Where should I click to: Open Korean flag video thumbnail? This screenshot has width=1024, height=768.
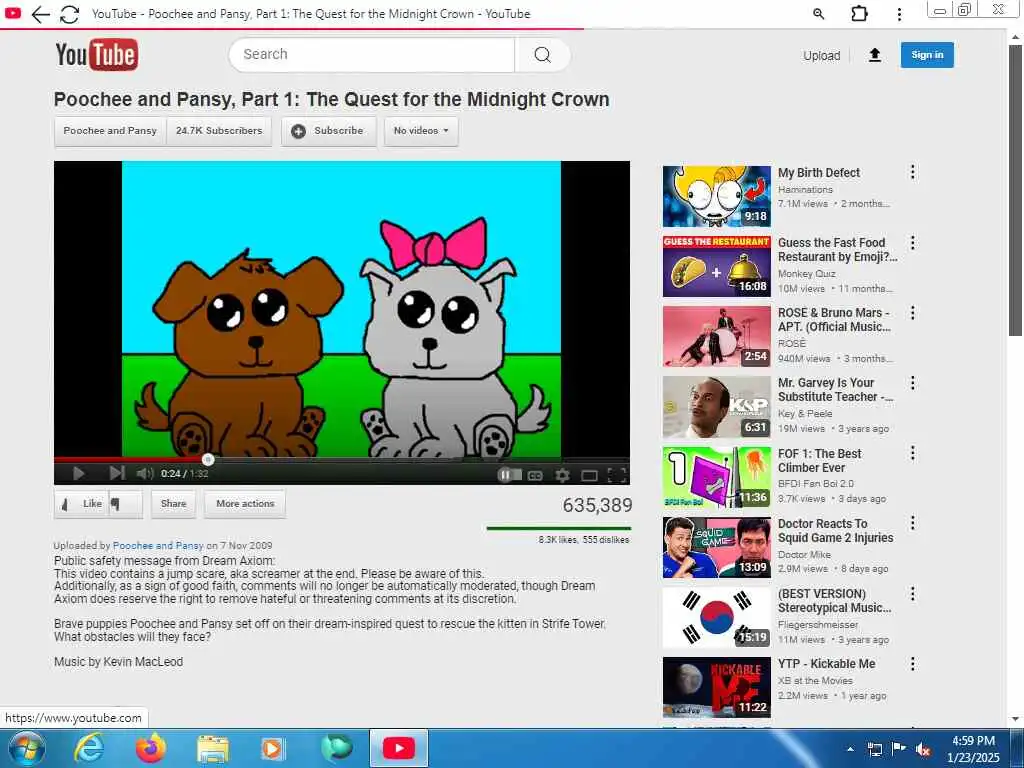[716, 617]
